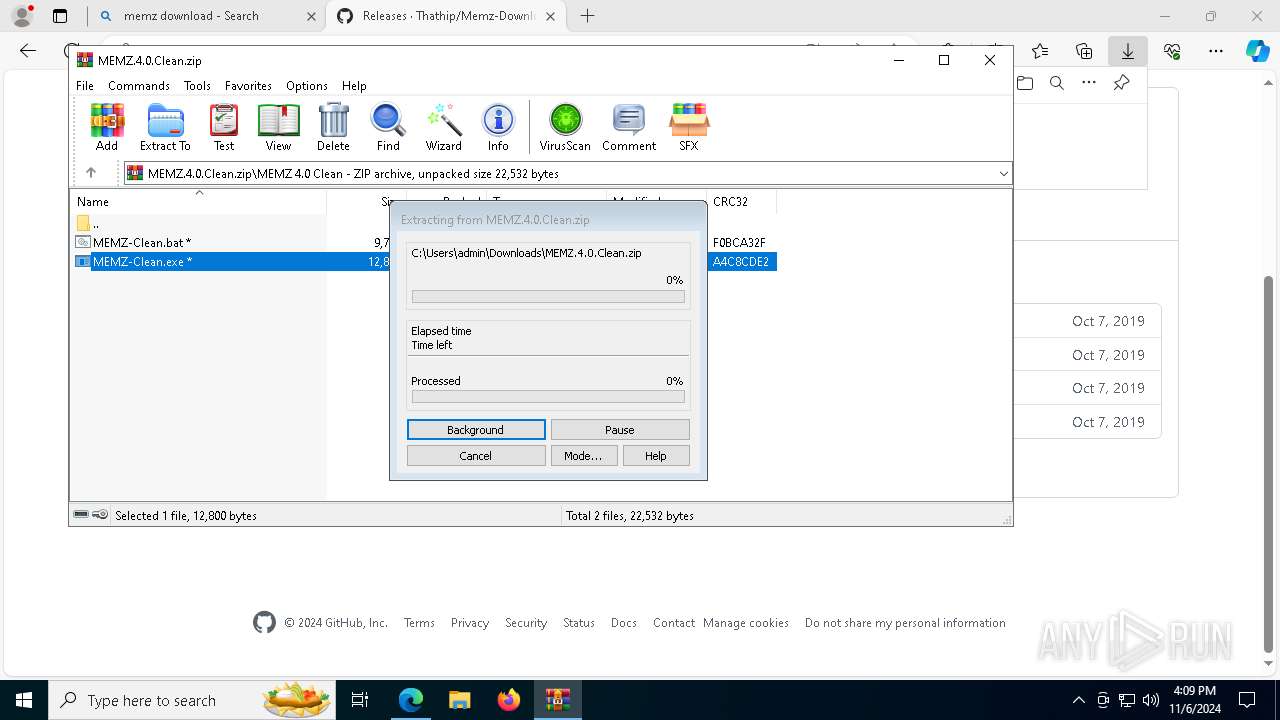1280x720 pixels.
Task: Click the View file icon
Action: 278,127
